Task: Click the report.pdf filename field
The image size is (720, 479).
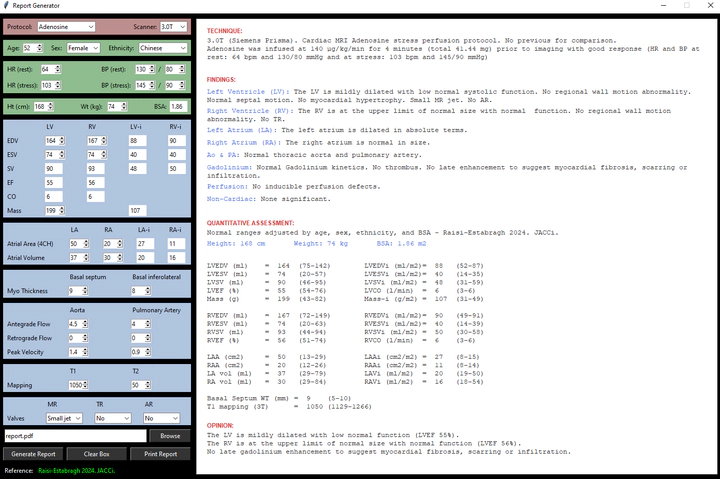Action: (76, 436)
